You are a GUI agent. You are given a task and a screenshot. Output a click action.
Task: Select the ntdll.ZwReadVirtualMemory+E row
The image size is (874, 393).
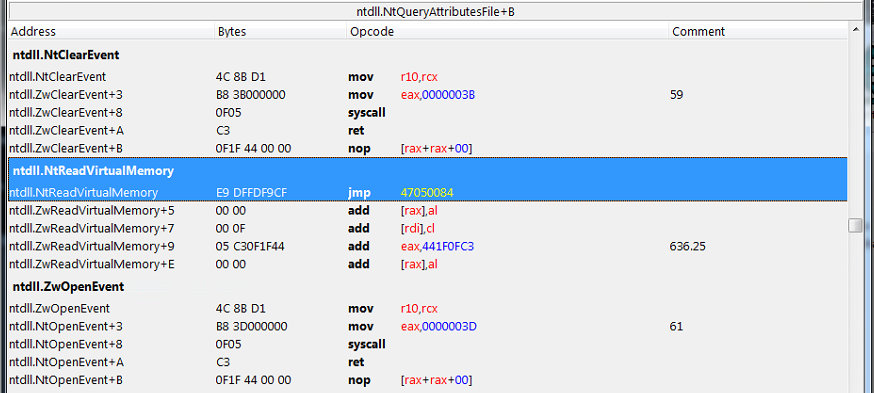pyautogui.click(x=428, y=264)
